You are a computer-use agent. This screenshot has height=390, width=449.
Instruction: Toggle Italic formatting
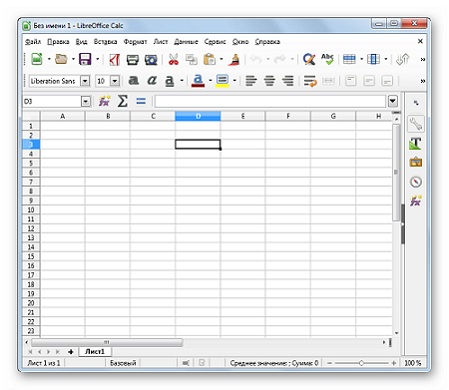(x=152, y=81)
